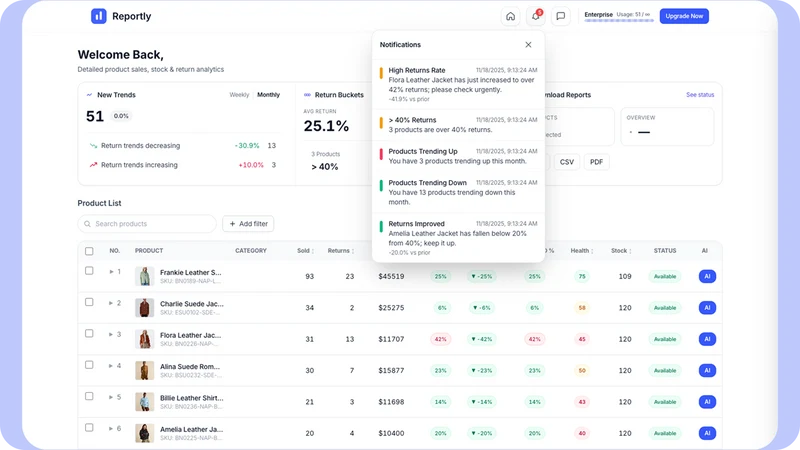Click the Upgrade Now button
The height and width of the screenshot is (450, 800).
pos(684,16)
